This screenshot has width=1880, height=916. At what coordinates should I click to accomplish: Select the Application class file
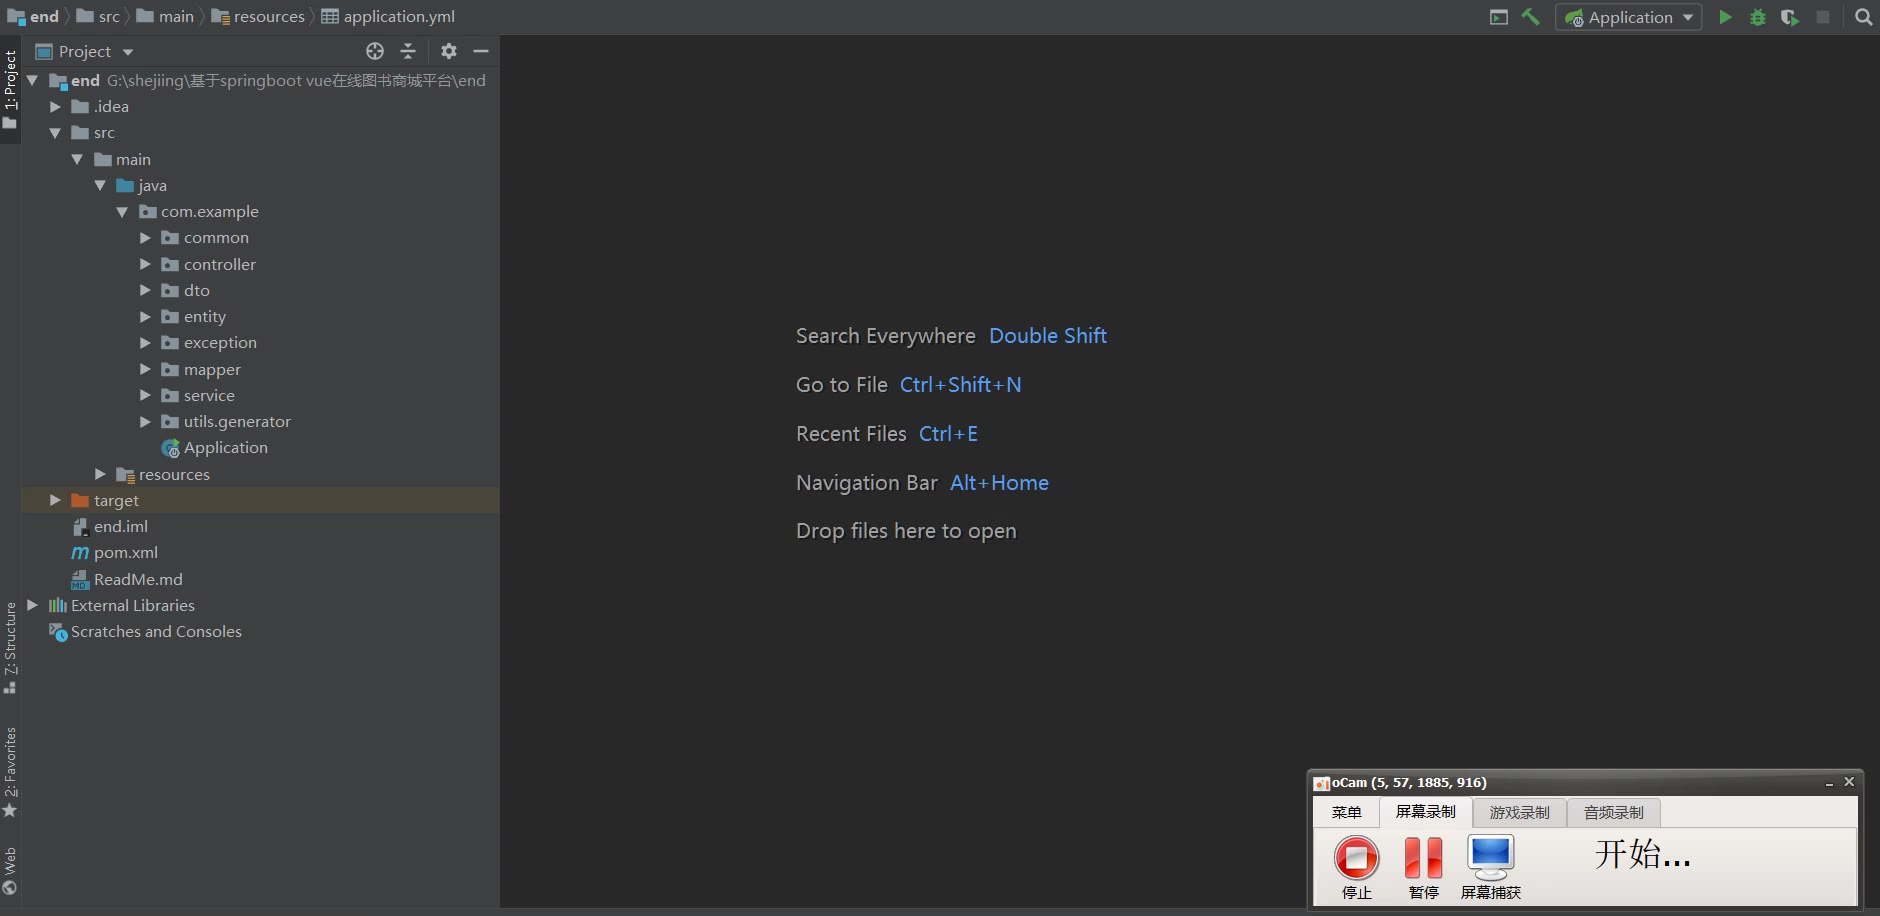click(x=225, y=447)
